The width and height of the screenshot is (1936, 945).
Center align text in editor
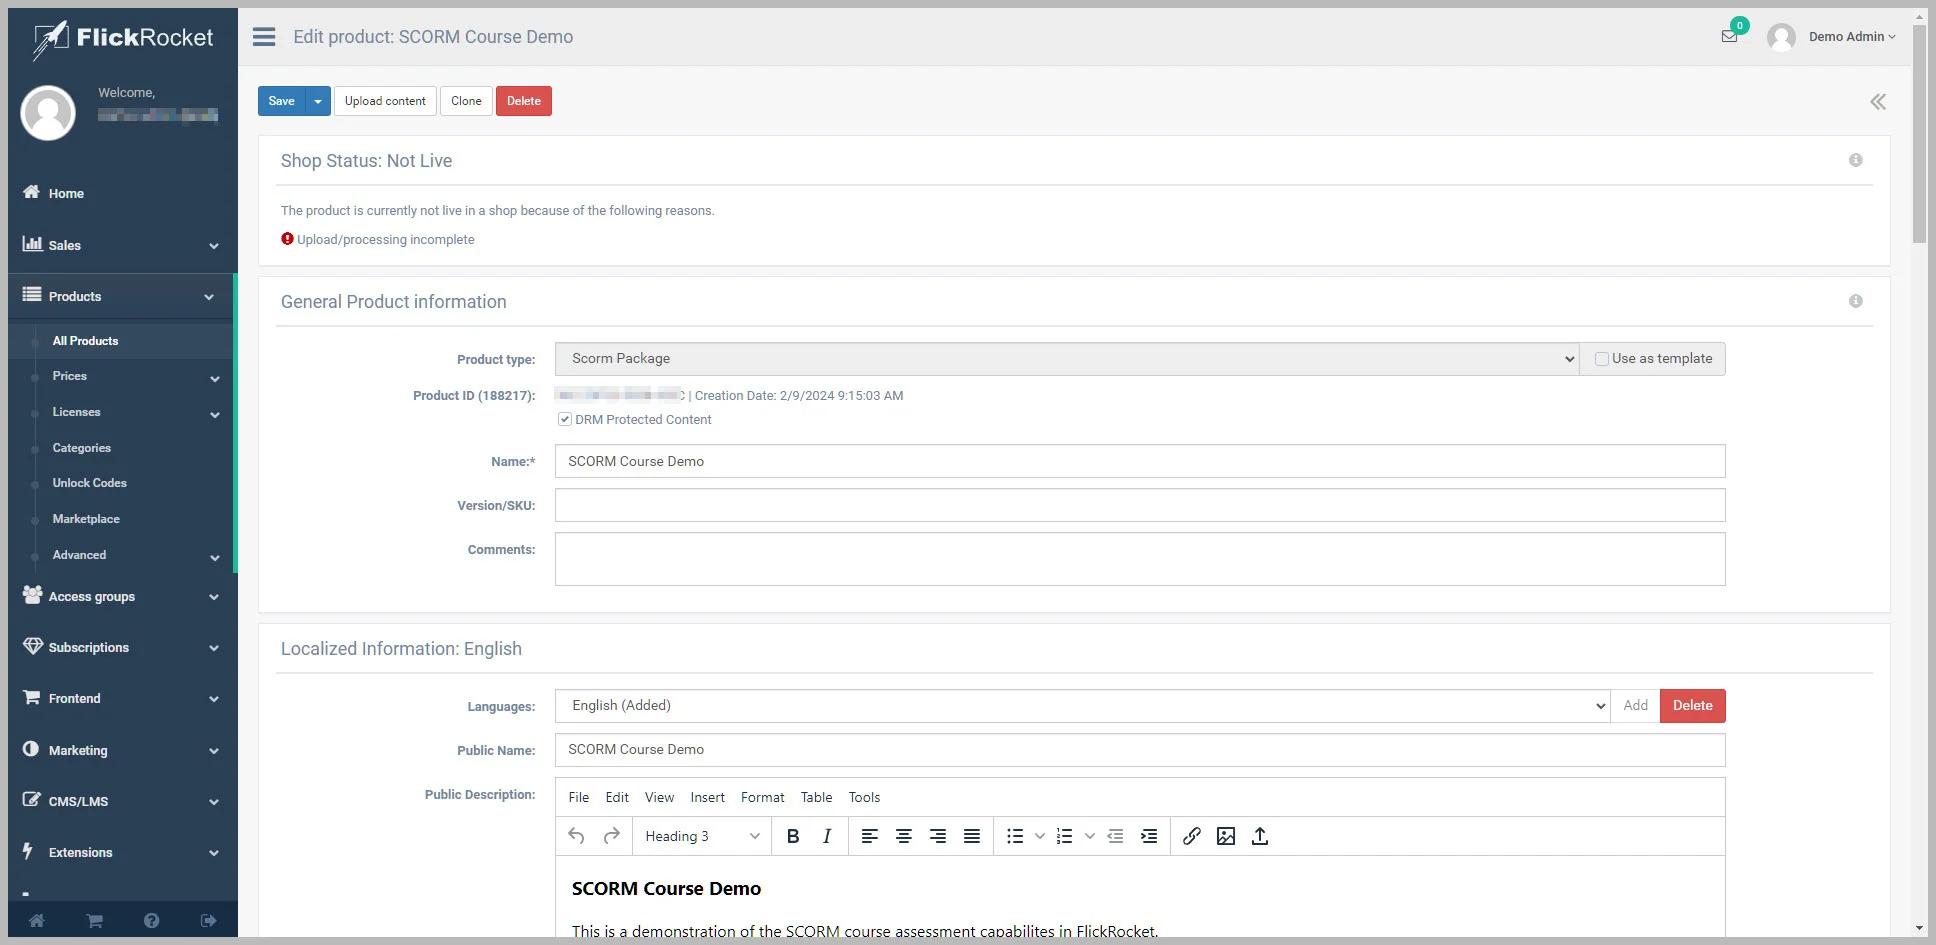click(904, 836)
